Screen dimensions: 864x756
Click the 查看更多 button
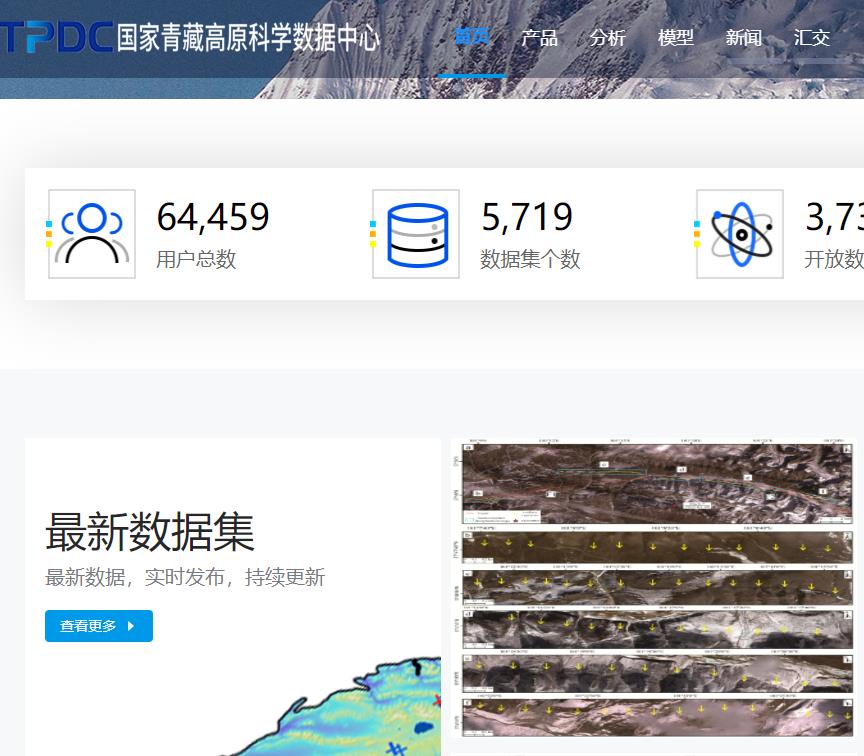[98, 626]
